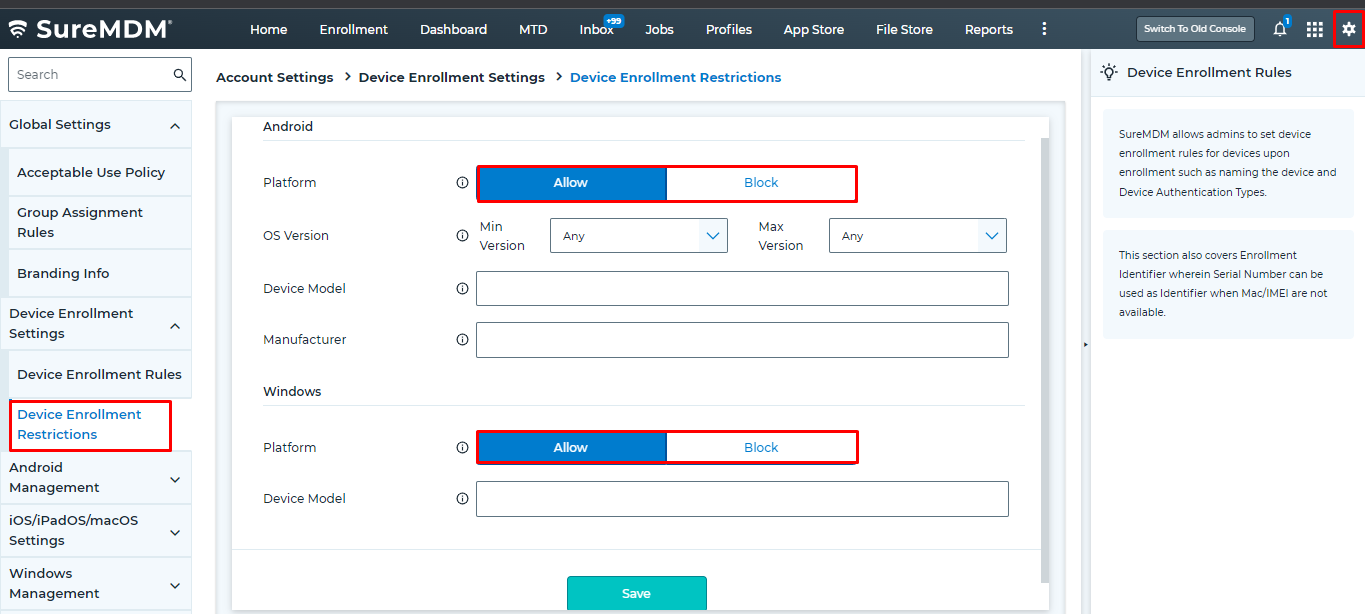Click the search magnifier icon
The image size is (1365, 614).
point(180,74)
